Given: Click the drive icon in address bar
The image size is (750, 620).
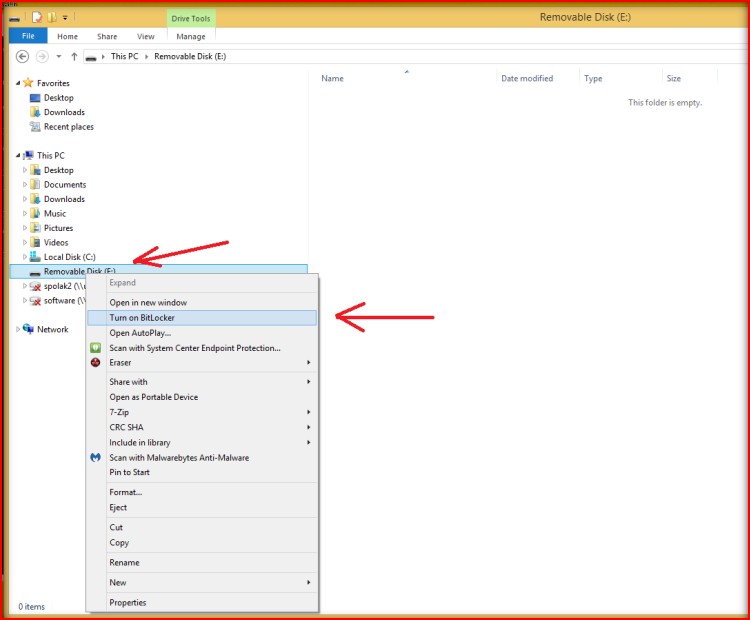Looking at the screenshot, I should tap(90, 57).
